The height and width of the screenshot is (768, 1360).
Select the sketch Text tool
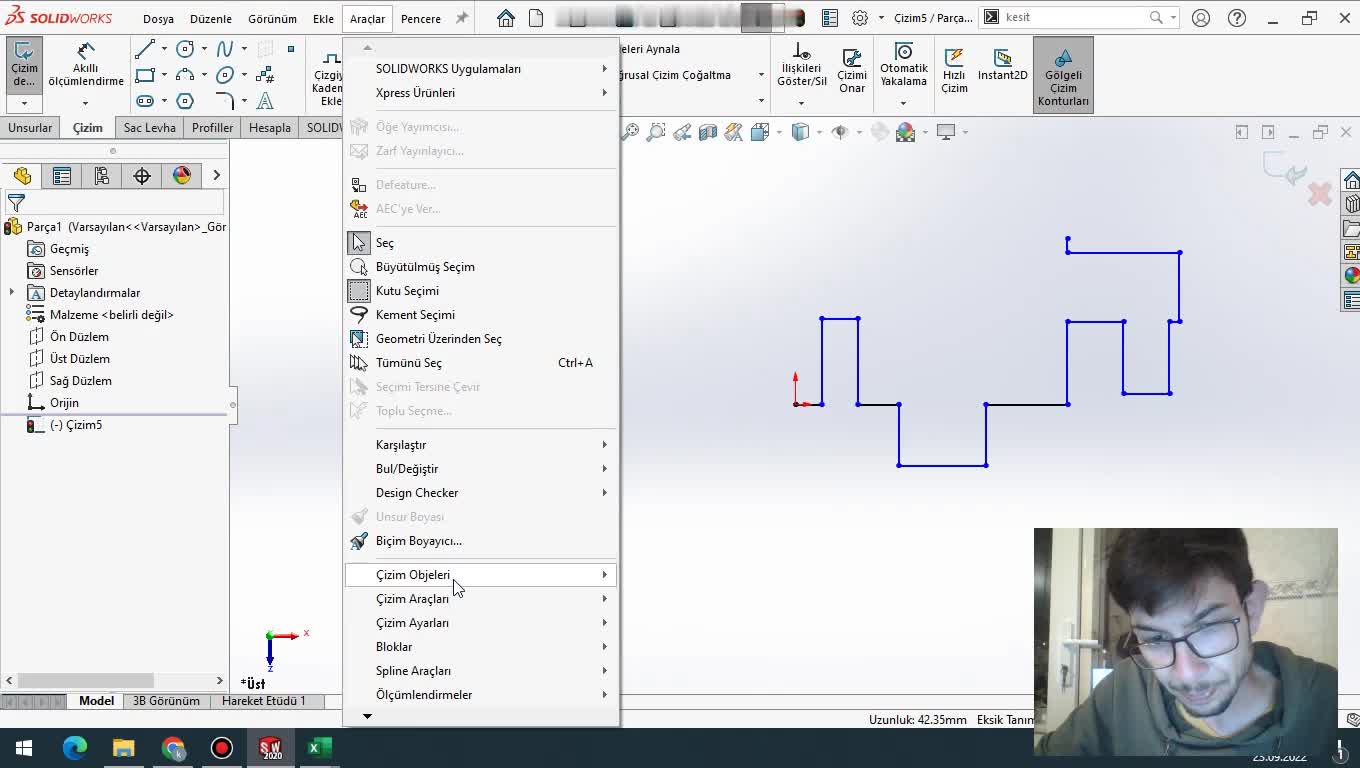point(265,101)
